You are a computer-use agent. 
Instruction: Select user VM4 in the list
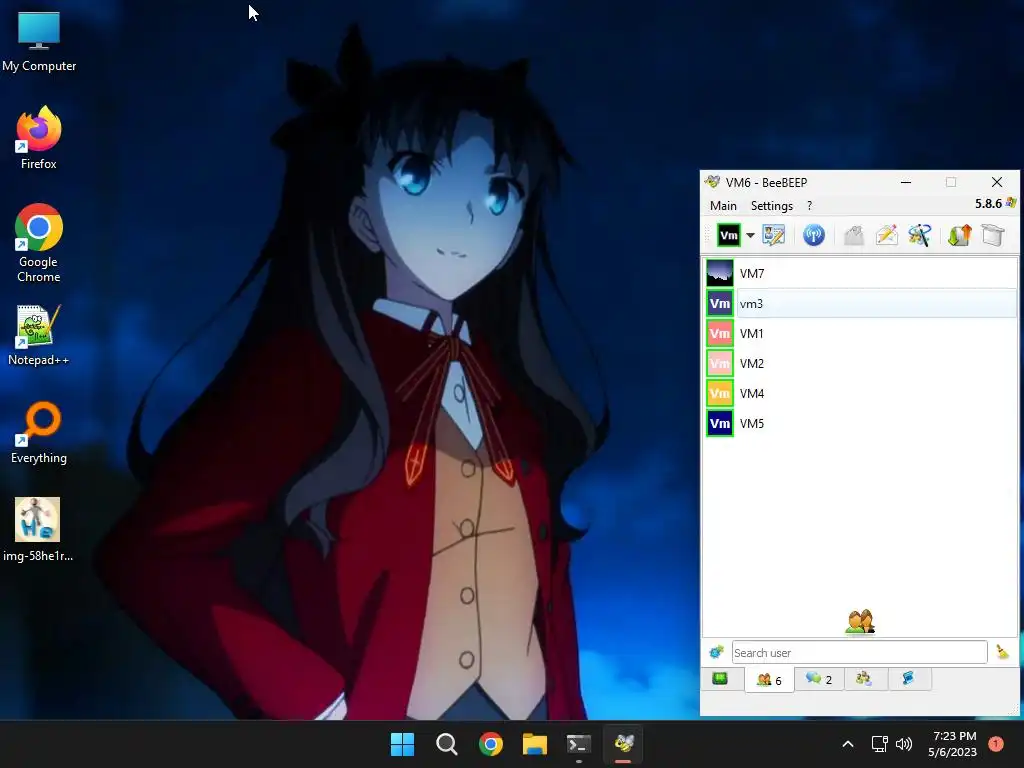(x=860, y=394)
